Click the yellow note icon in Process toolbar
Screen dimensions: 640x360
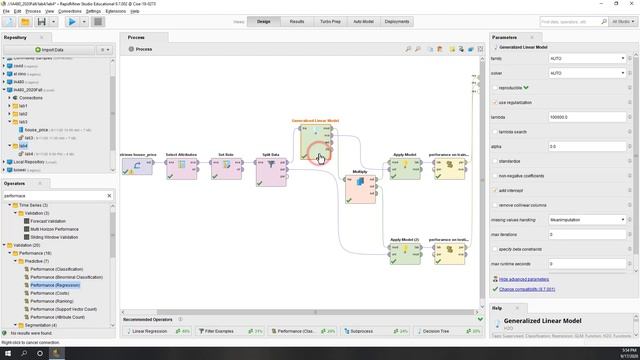tap(452, 49)
